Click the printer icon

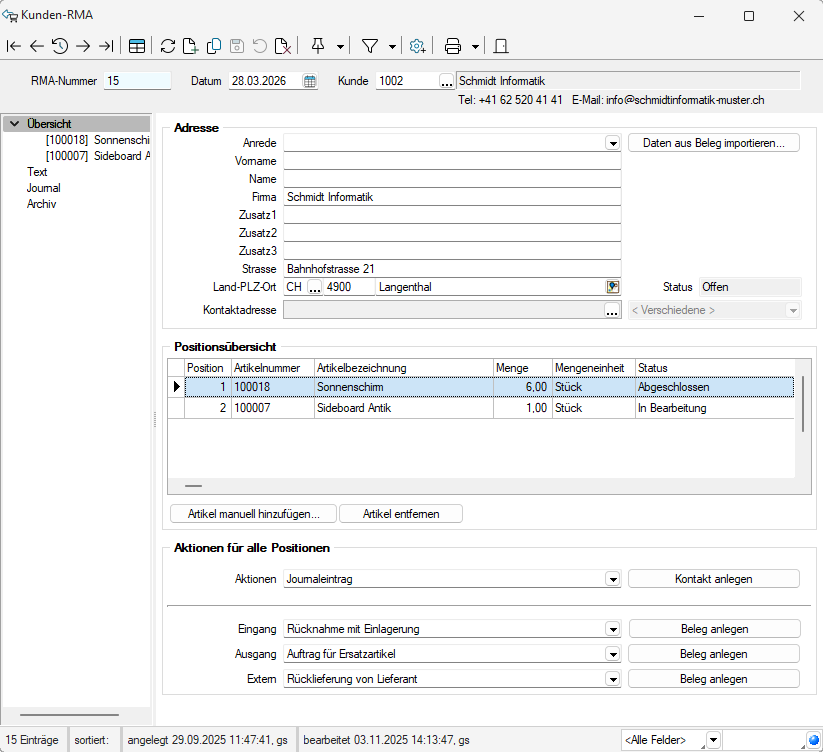tap(453, 46)
